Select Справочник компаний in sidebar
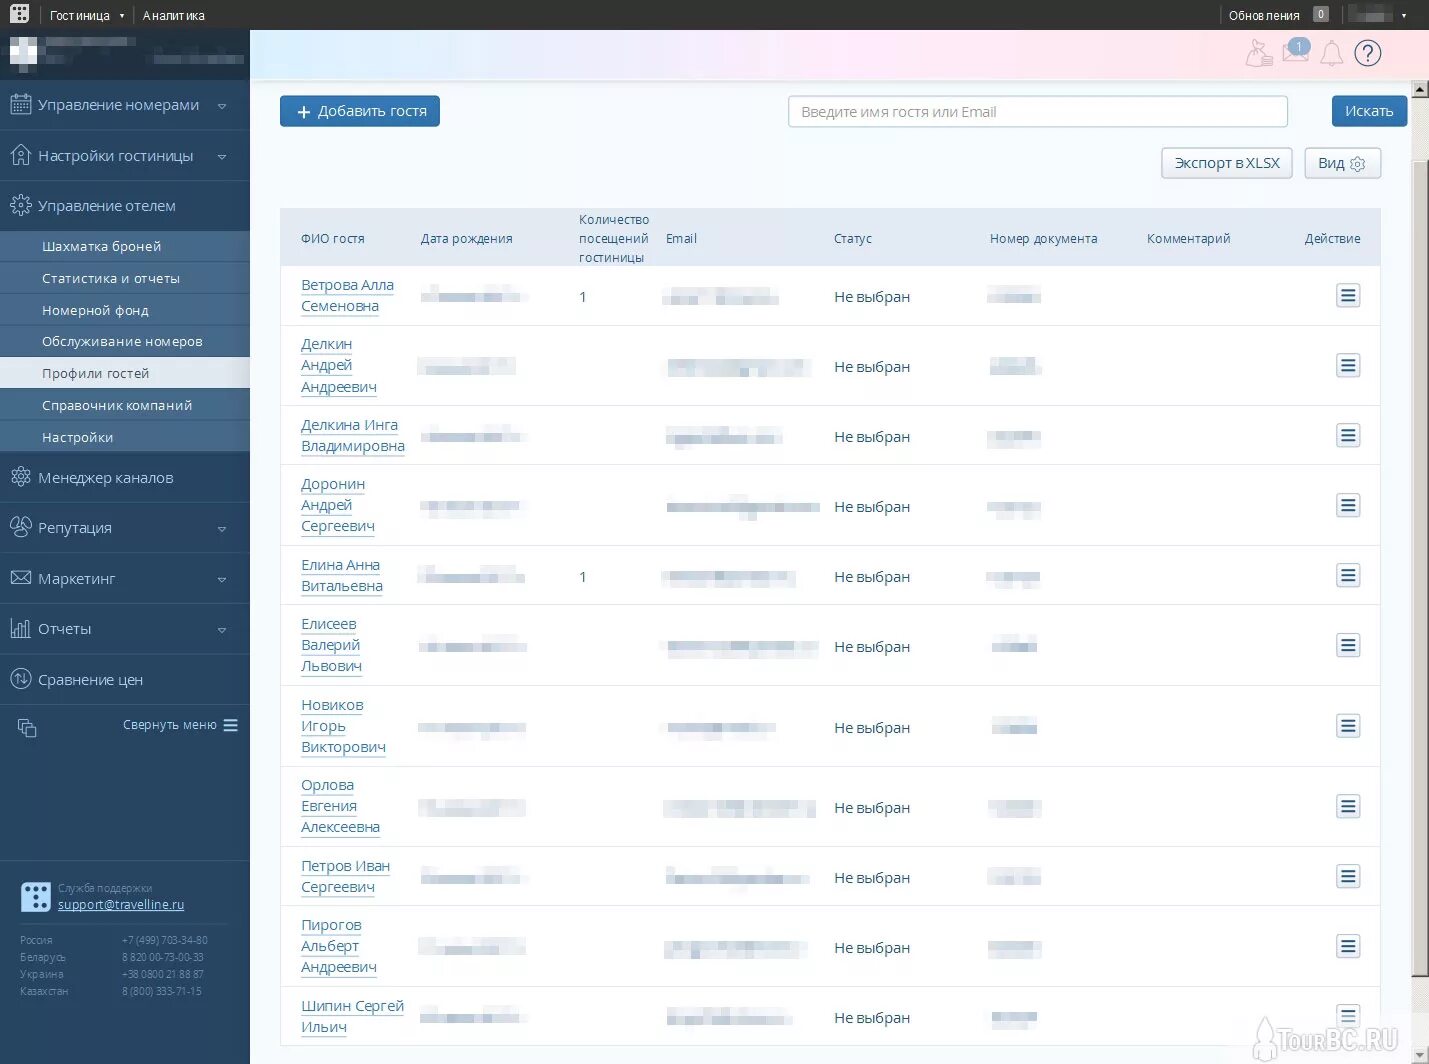1429x1064 pixels. (124, 405)
